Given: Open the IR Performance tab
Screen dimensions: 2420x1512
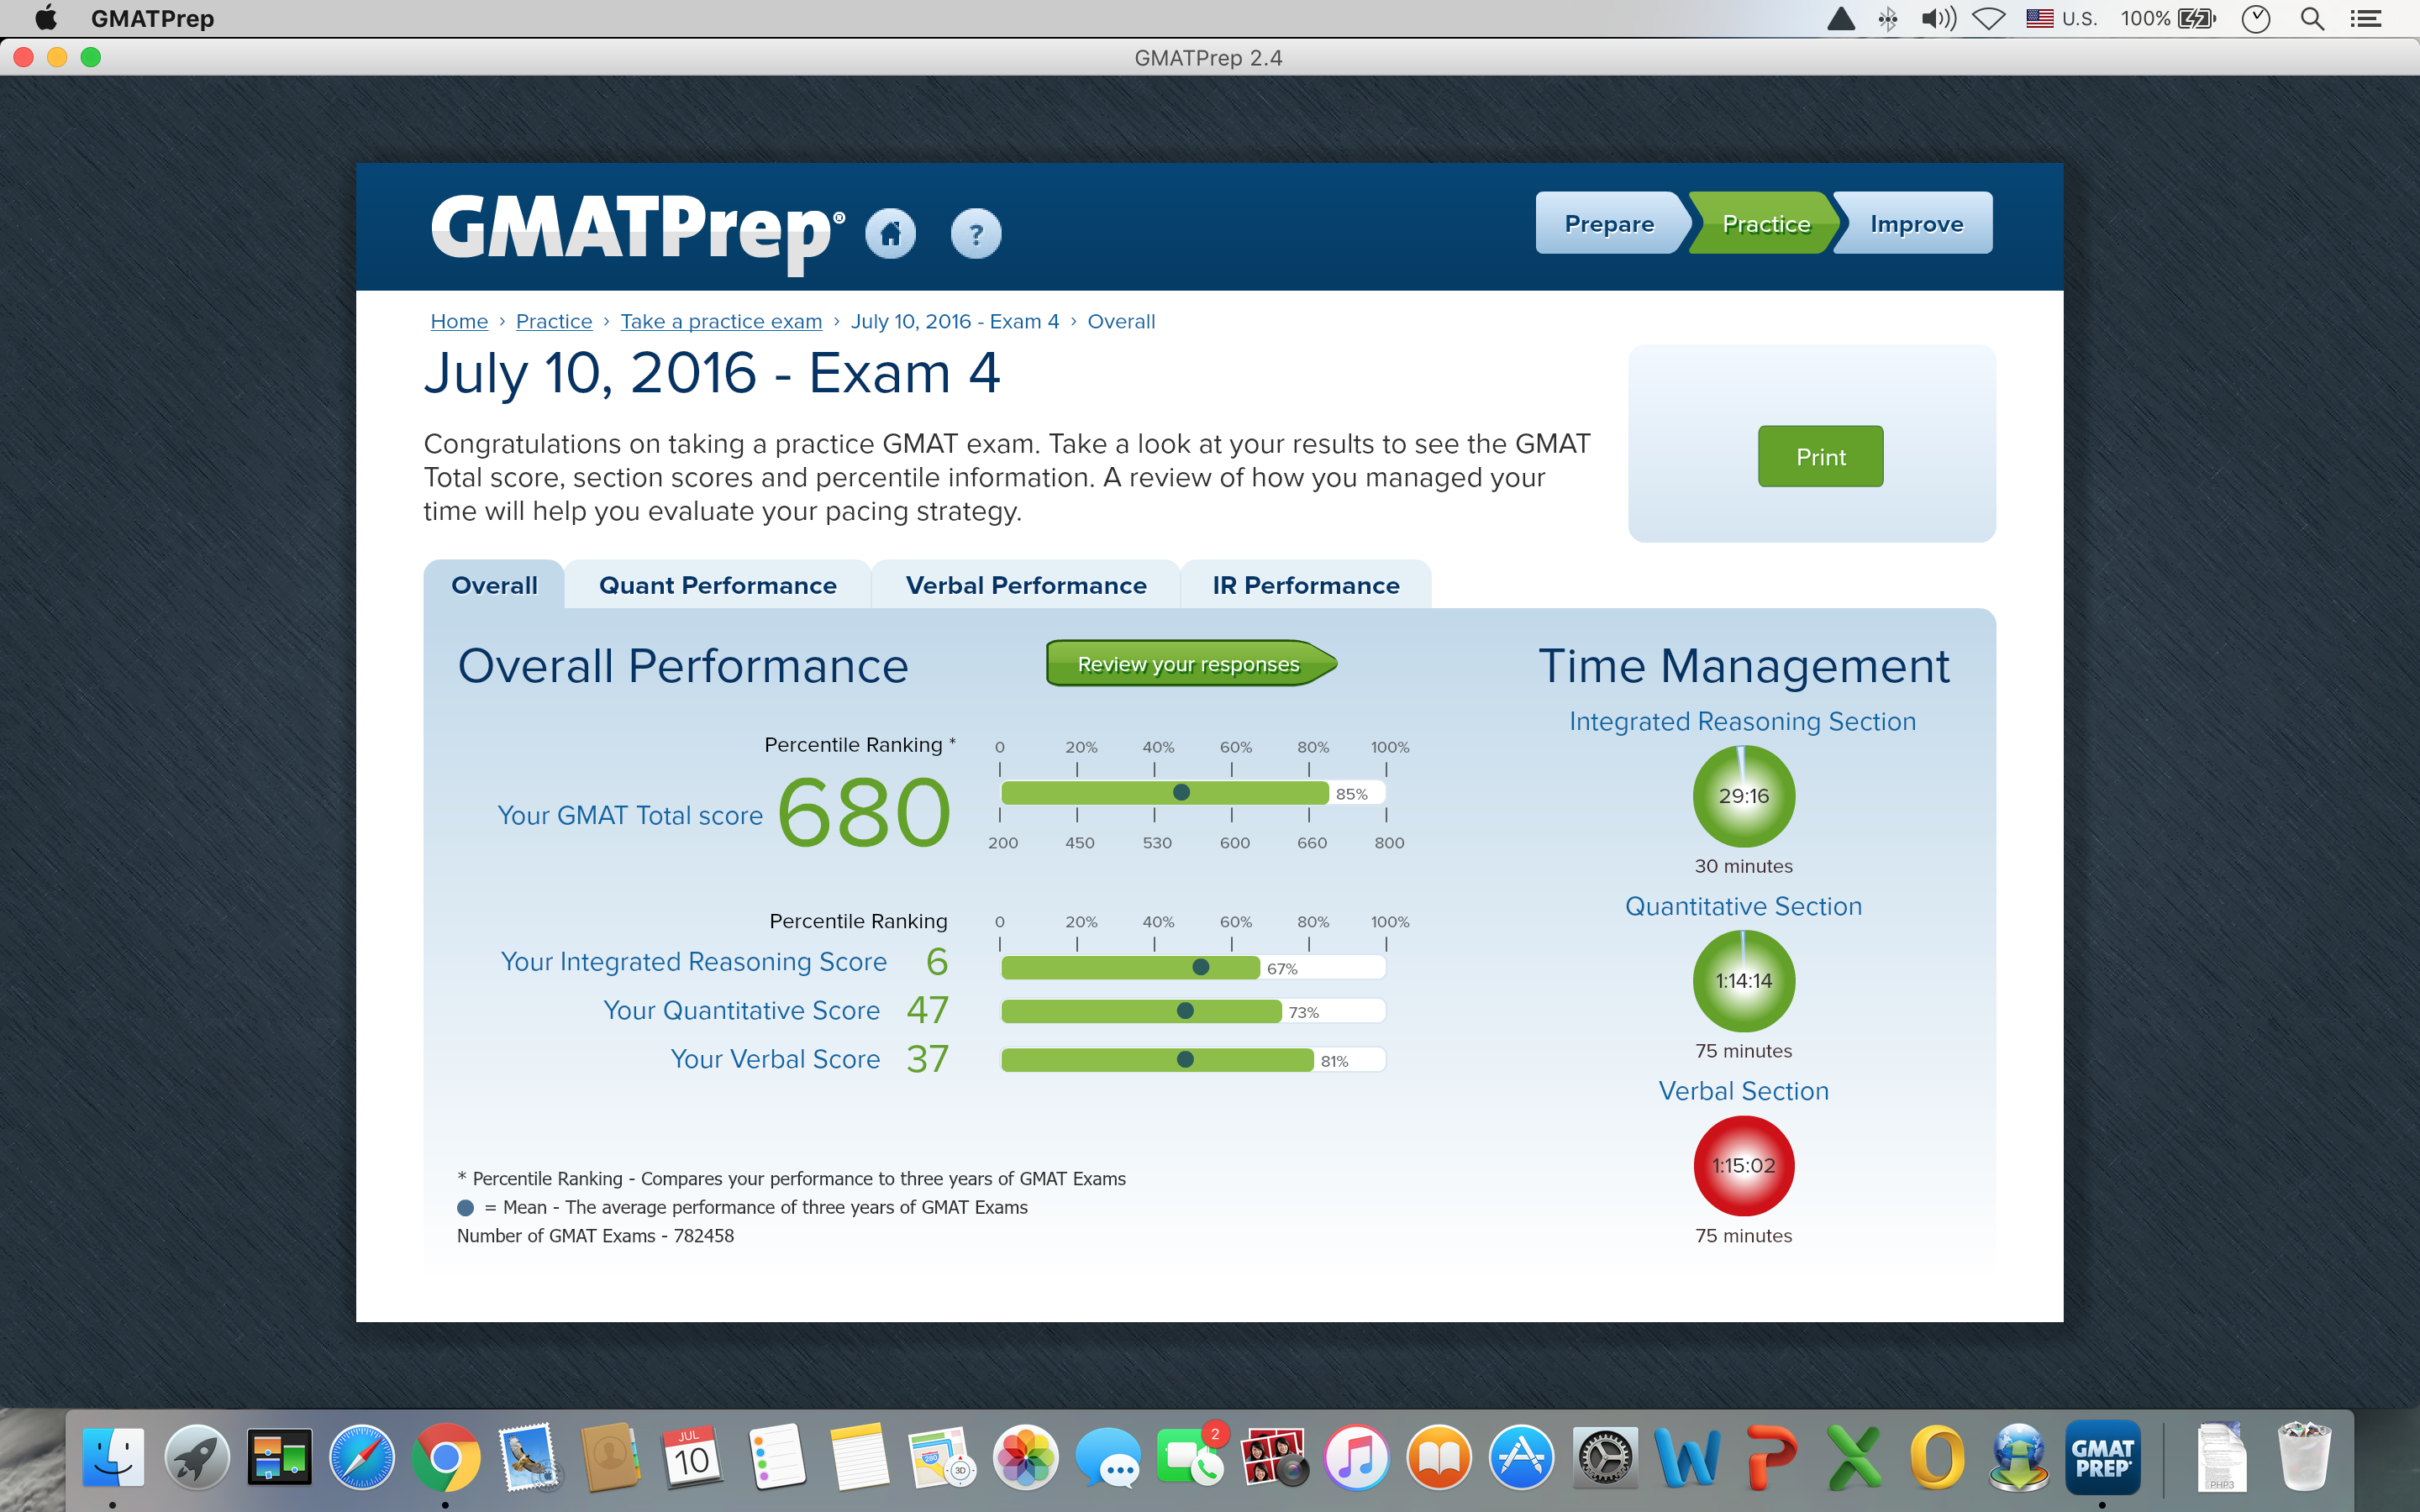Looking at the screenshot, I should [1305, 585].
